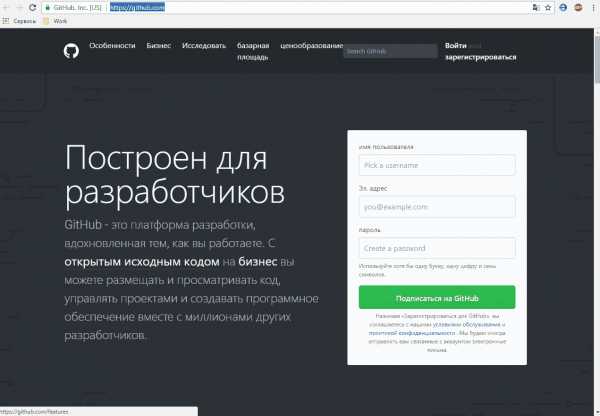Viewport: 600px width, 416px height.
Task: Click the Сервисы apps icon in bookmarks bar
Action: [x=7, y=20]
